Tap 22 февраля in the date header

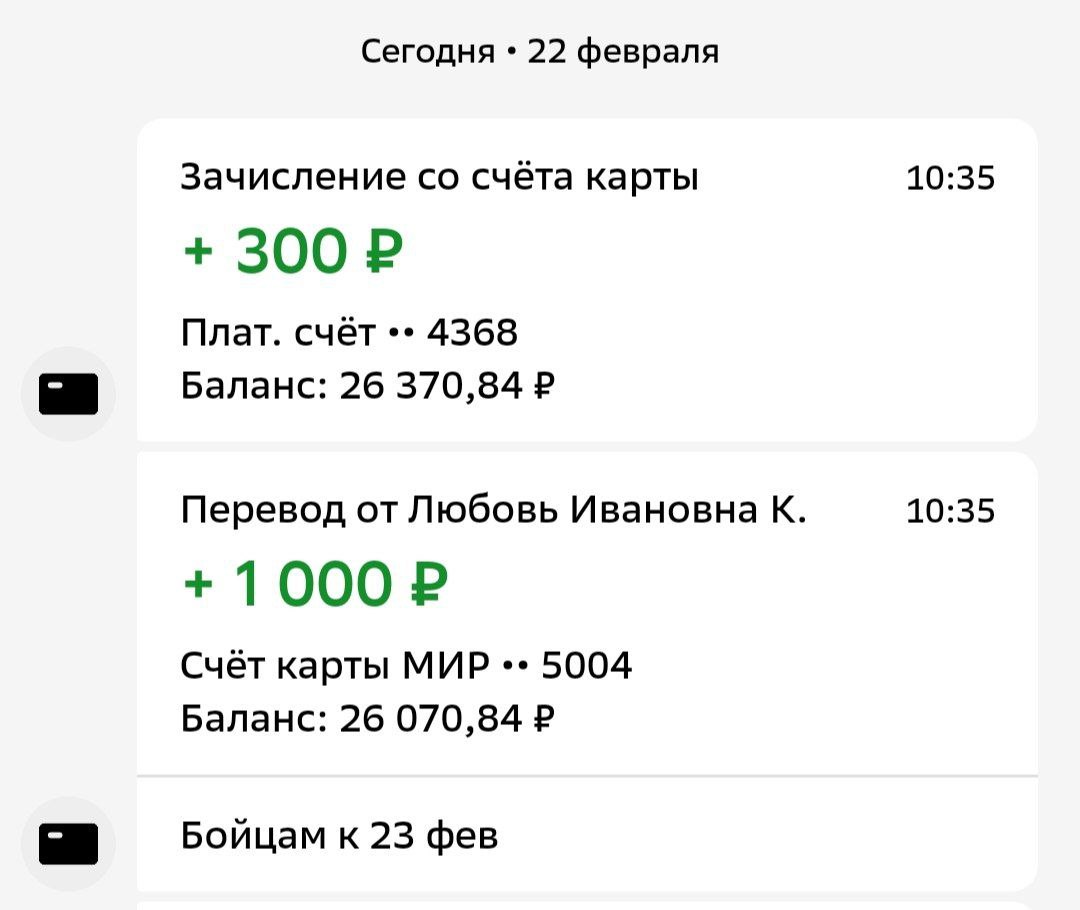pyautogui.click(x=623, y=51)
